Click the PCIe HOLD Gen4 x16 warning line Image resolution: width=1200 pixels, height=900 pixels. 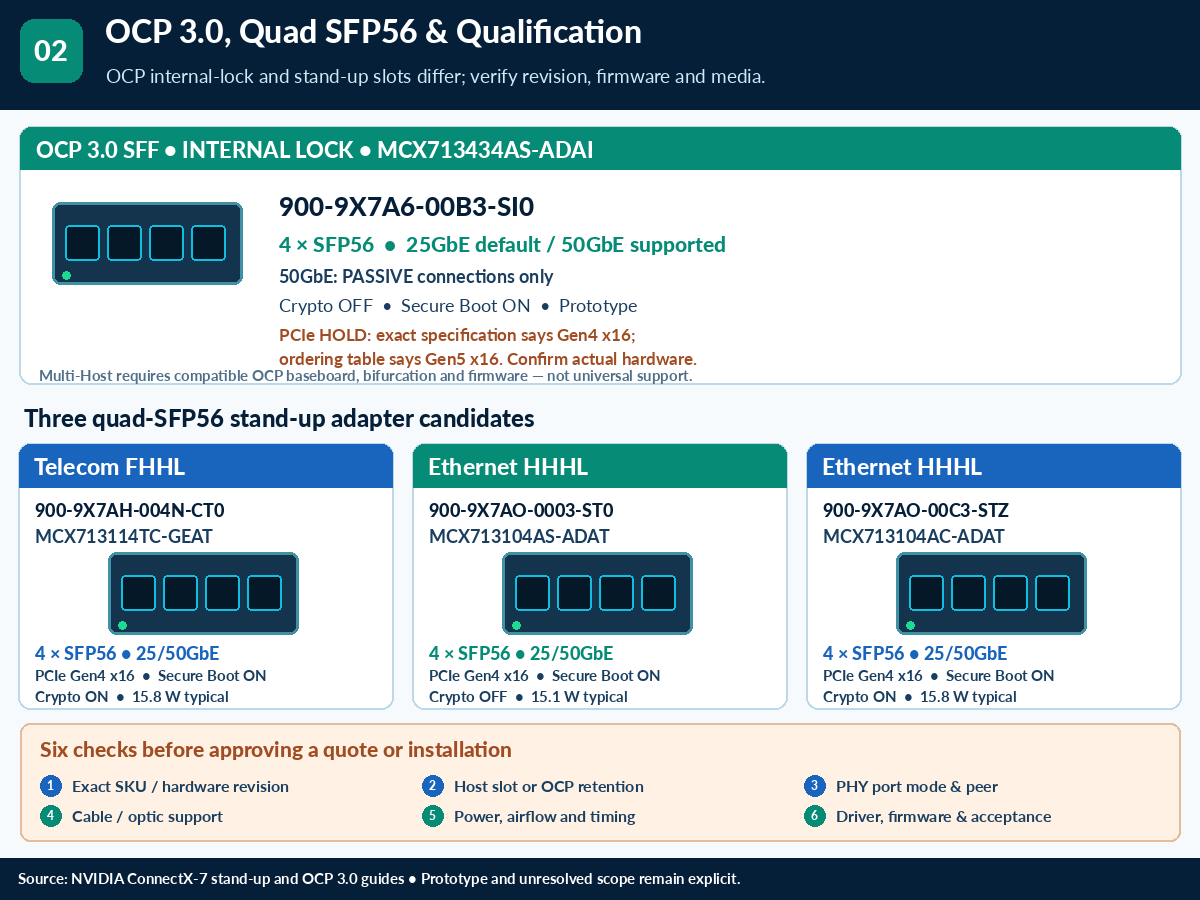[457, 336]
